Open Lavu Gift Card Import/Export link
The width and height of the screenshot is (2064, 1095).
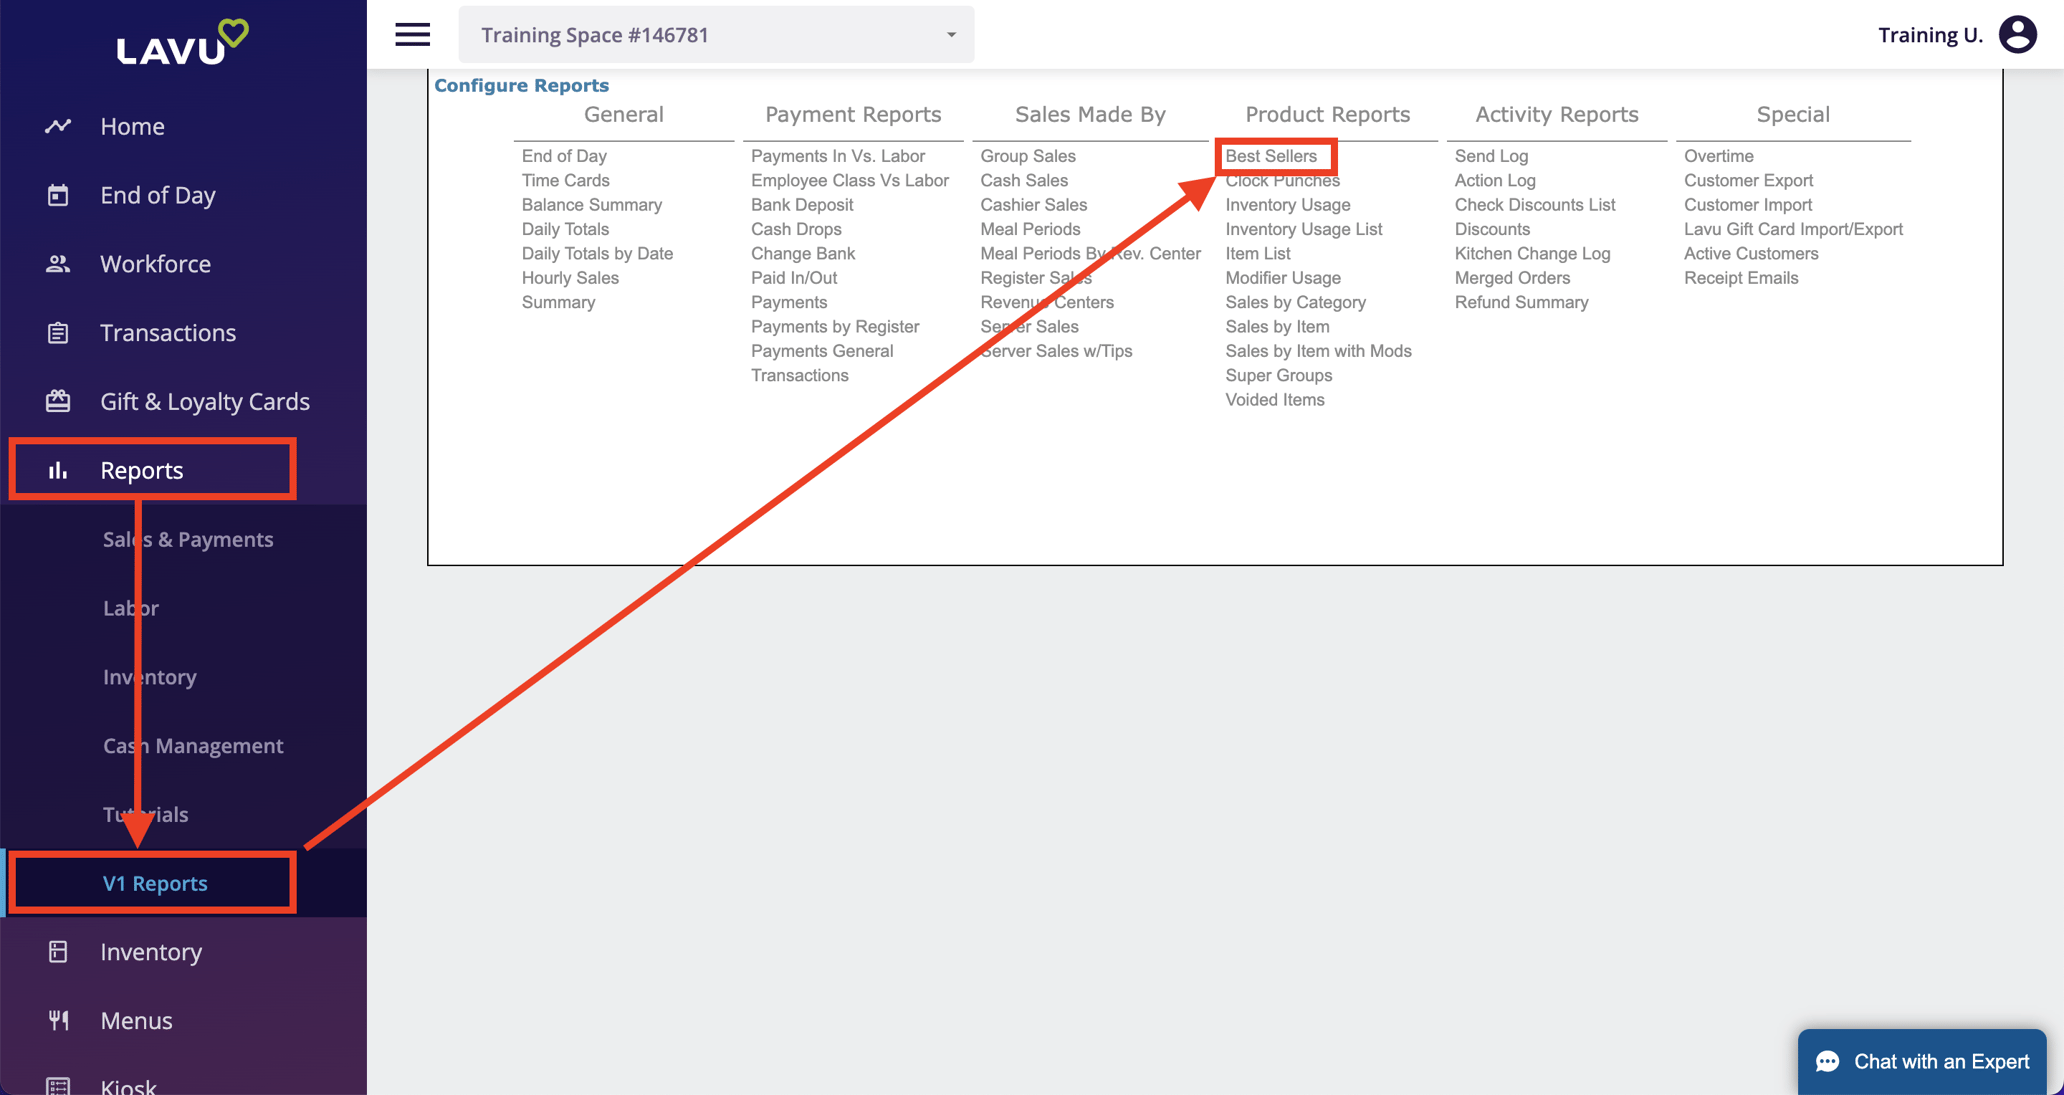(1793, 229)
